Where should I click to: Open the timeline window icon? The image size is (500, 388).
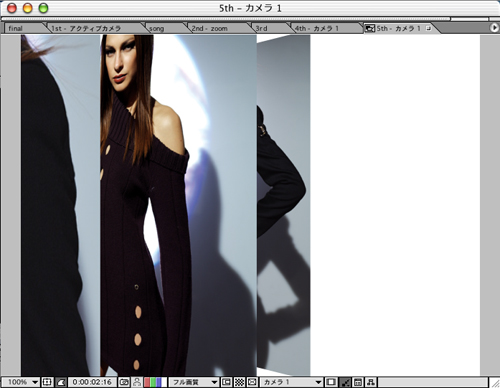point(358,382)
